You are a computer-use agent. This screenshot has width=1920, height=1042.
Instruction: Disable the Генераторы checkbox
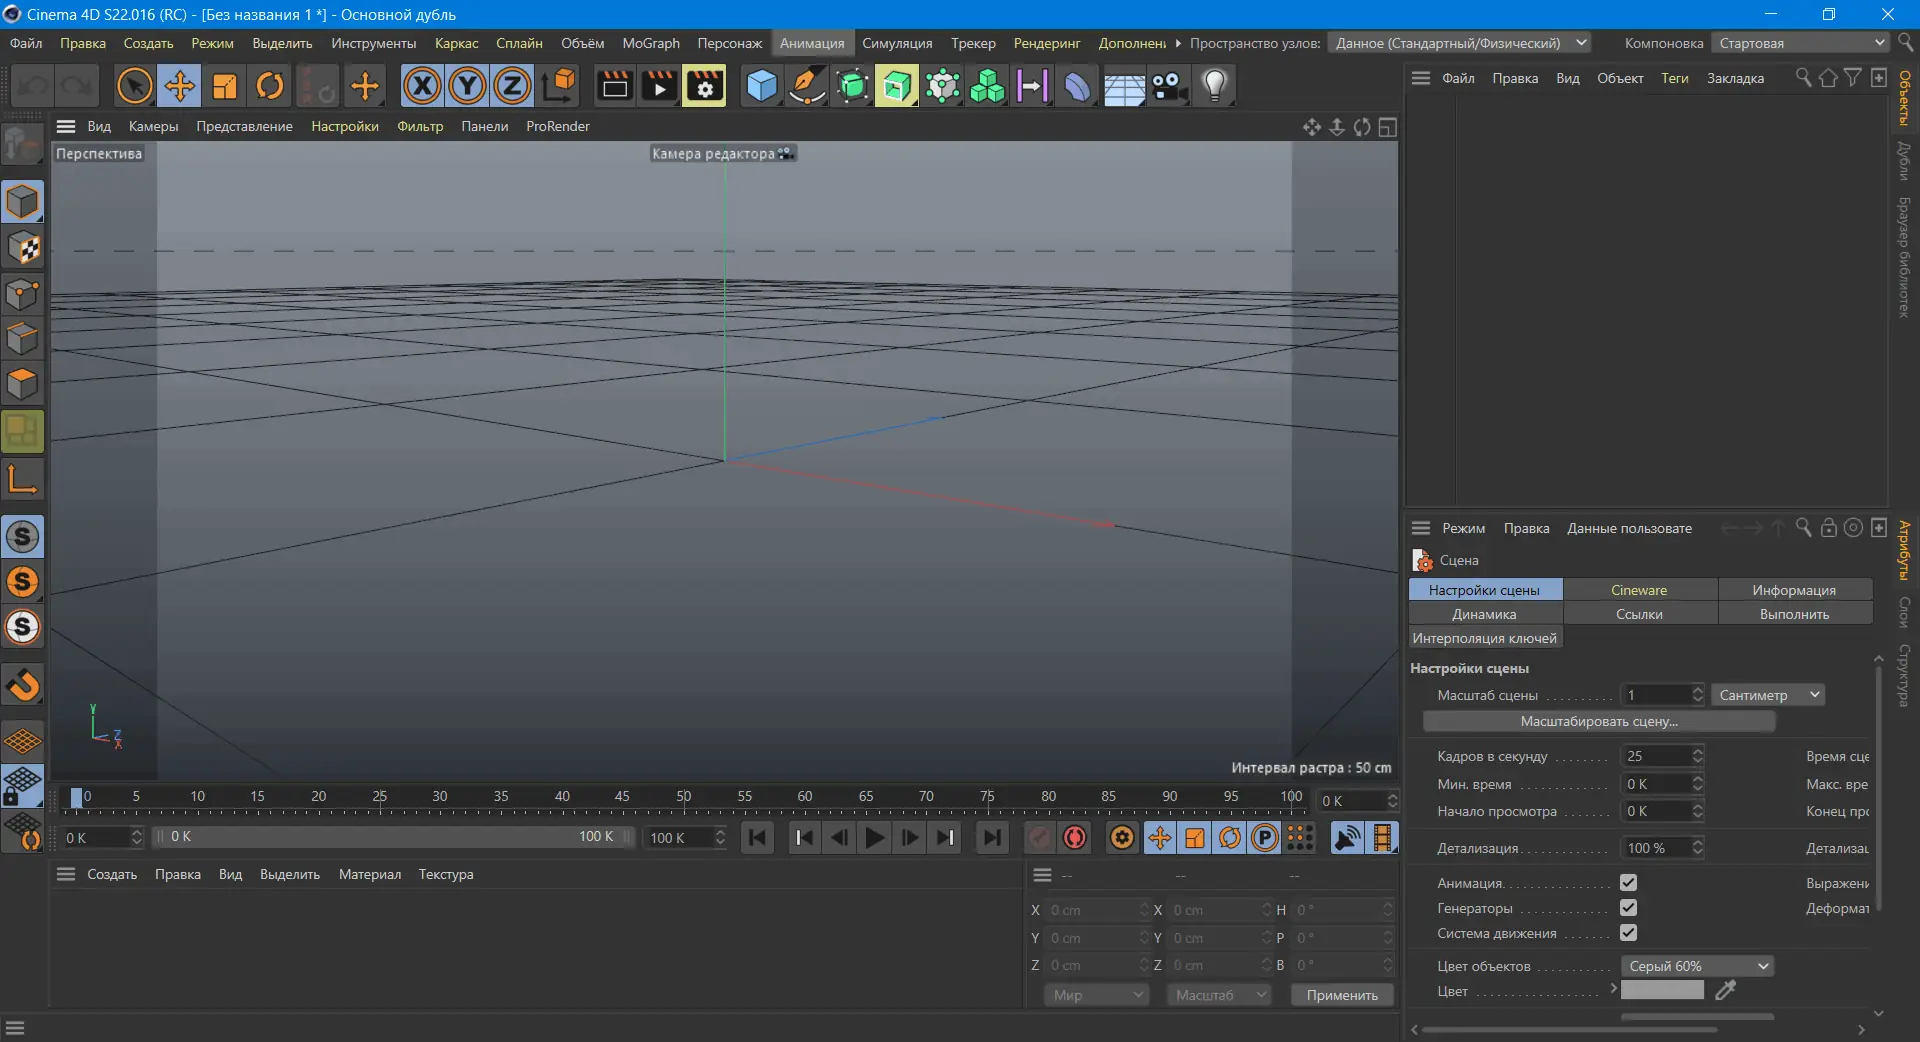(1629, 908)
